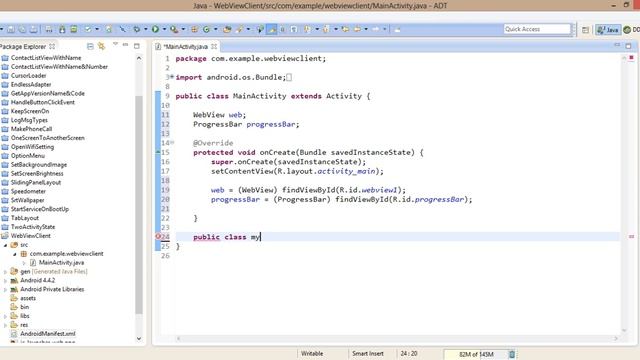Click the External Tools run icon

pos(174,29)
